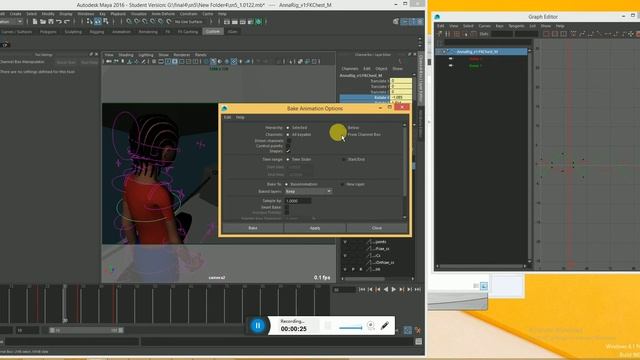Select Hierarchy 'Selected' radio button

pyautogui.click(x=288, y=128)
